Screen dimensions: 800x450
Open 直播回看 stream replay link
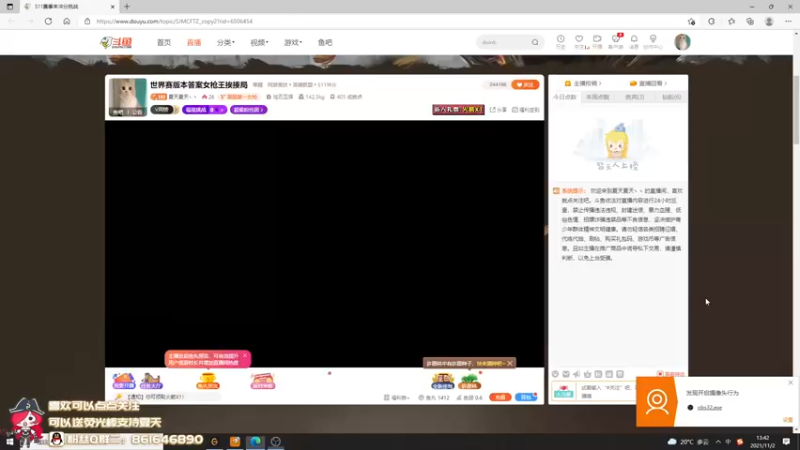648,83
